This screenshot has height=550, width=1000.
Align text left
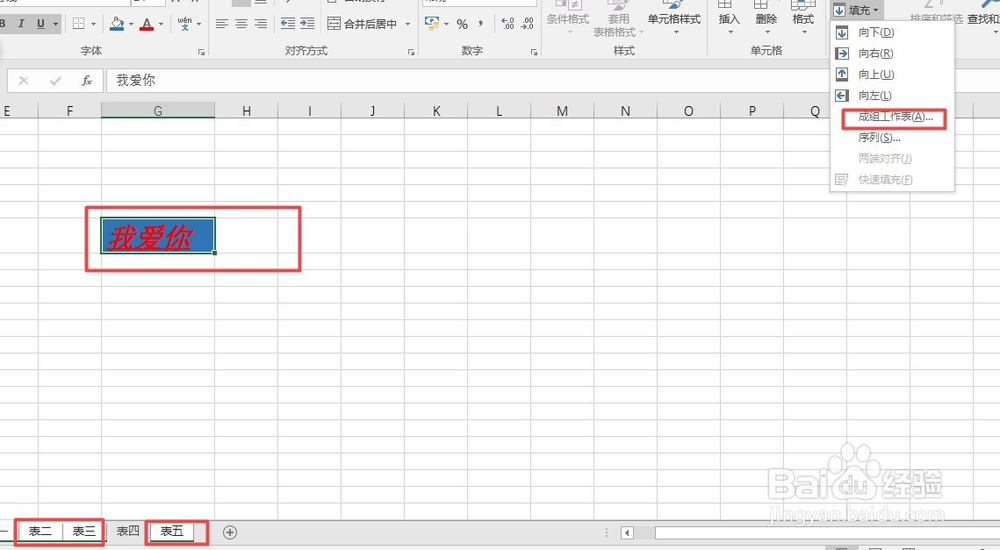[x=221, y=24]
